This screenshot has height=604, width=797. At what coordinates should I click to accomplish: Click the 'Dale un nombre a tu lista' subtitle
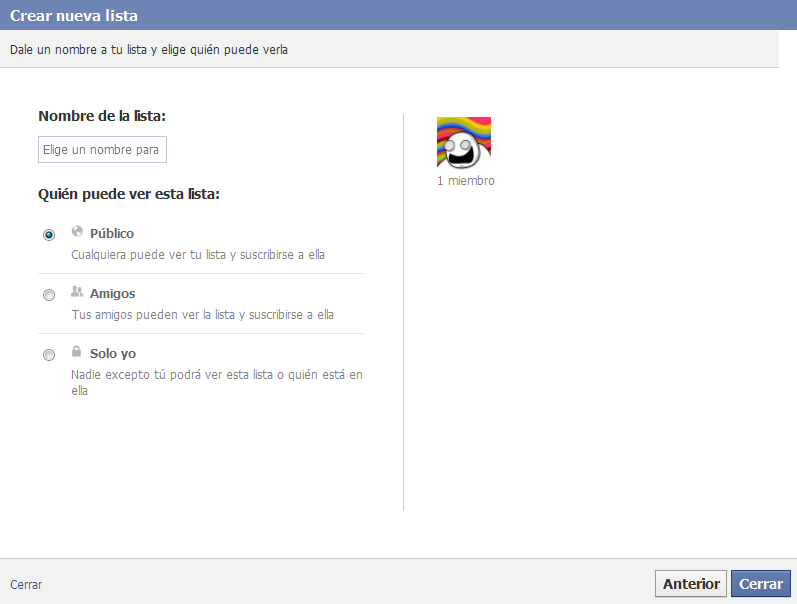[149, 50]
